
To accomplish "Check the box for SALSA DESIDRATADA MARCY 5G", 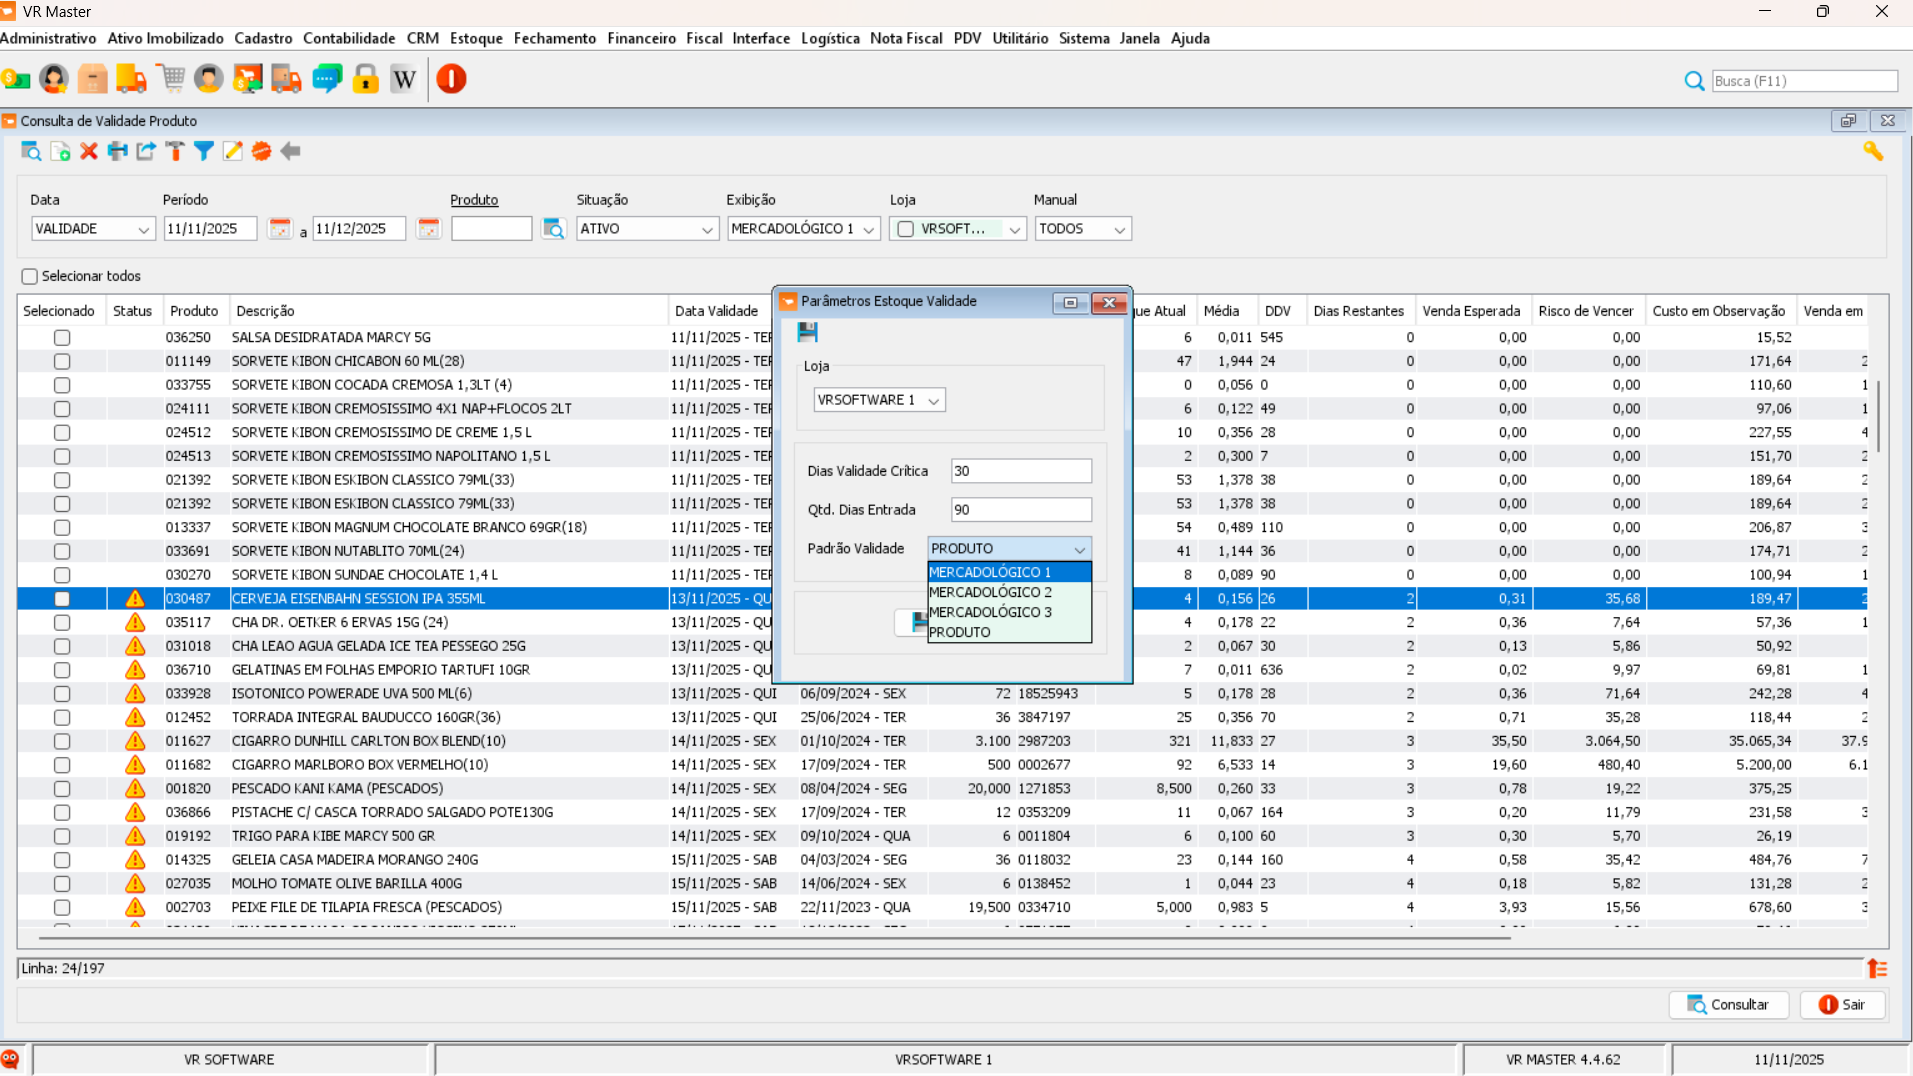I will tap(62, 338).
